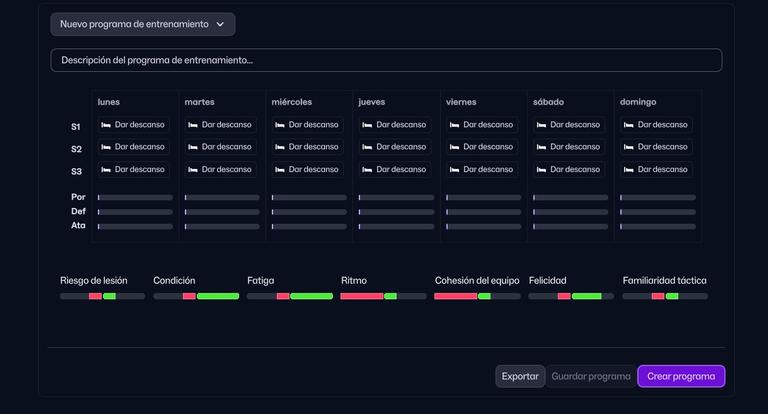Click the martes column header
The image size is (768, 414).
[x=199, y=102]
